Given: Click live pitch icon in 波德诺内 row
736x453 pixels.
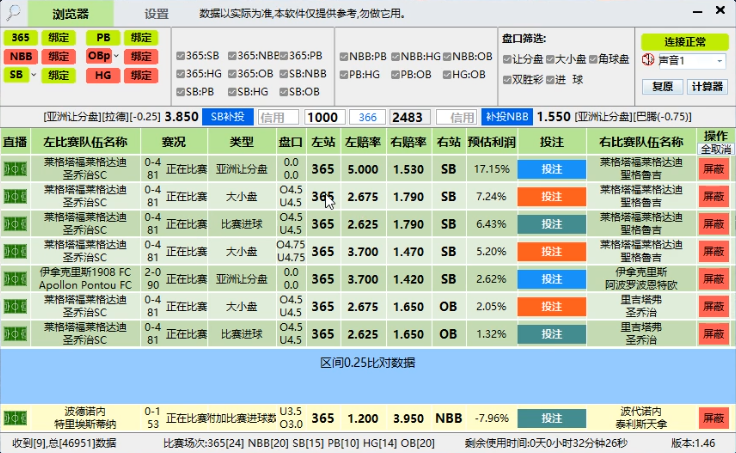Looking at the screenshot, I should [x=15, y=418].
